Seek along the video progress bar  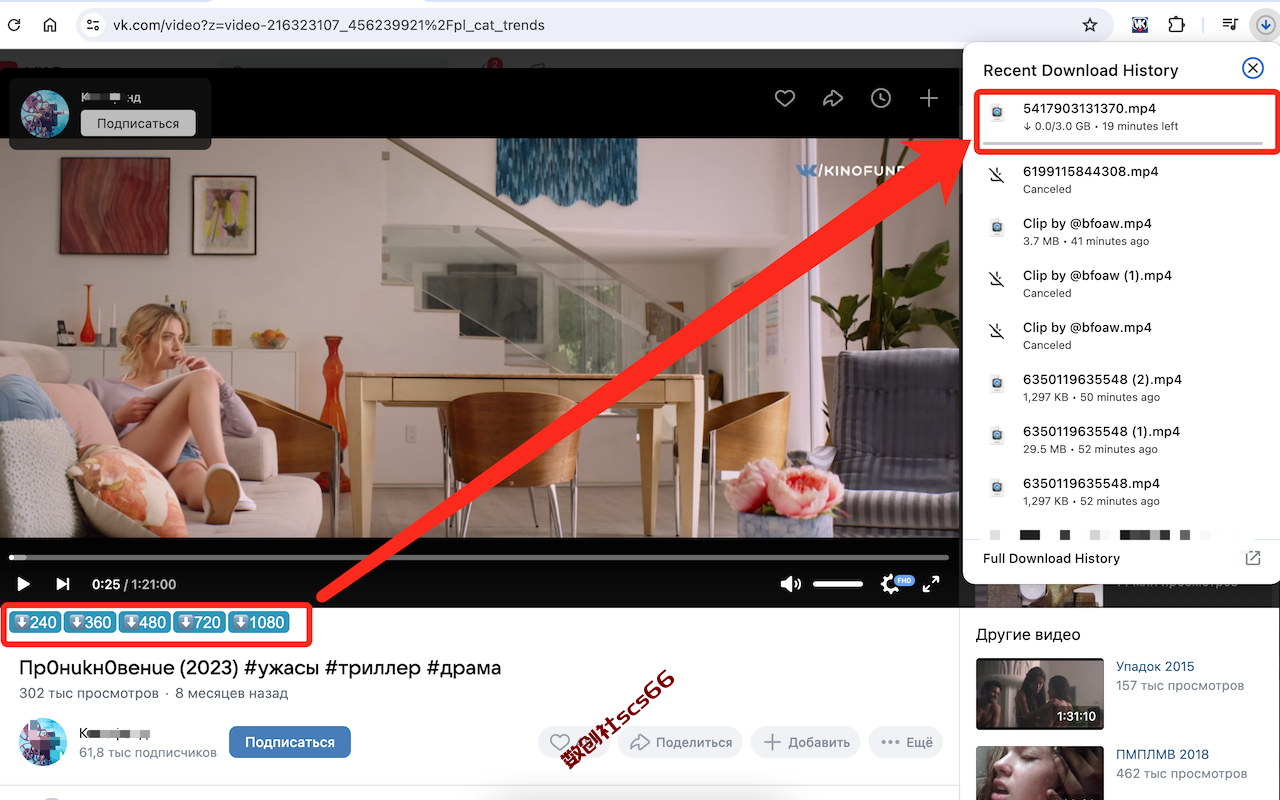[479, 557]
